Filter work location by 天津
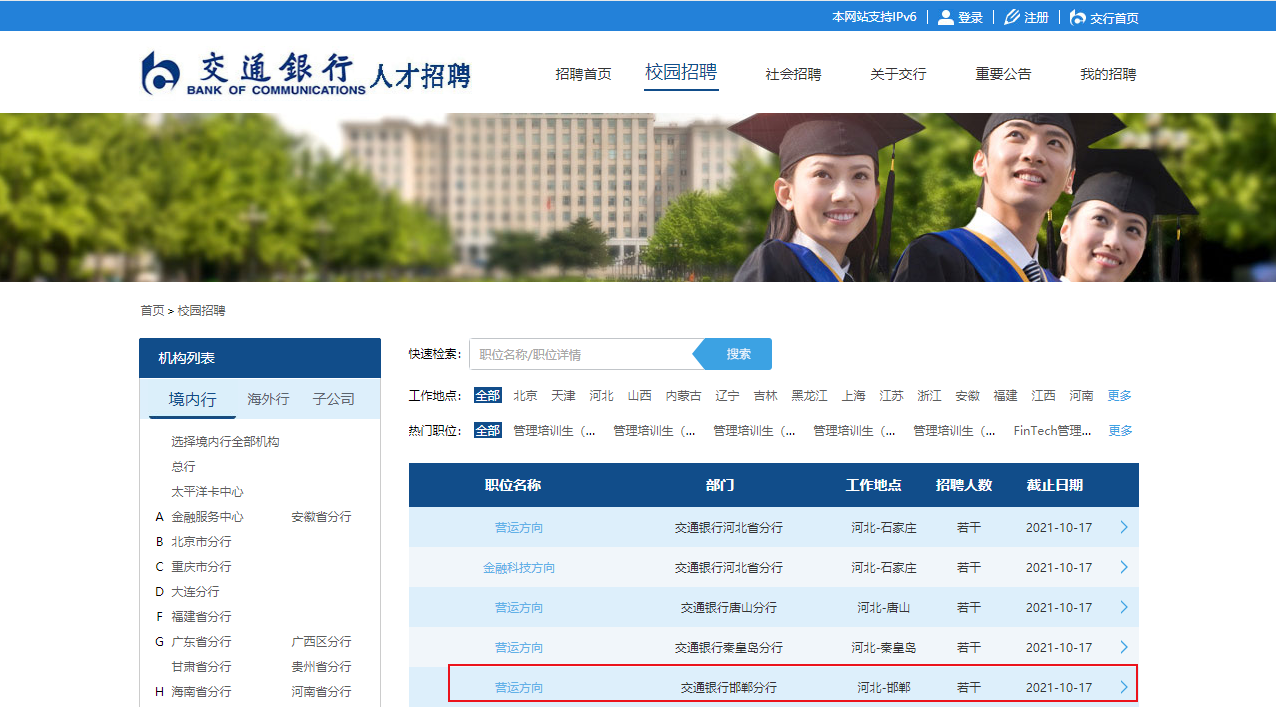 point(564,396)
